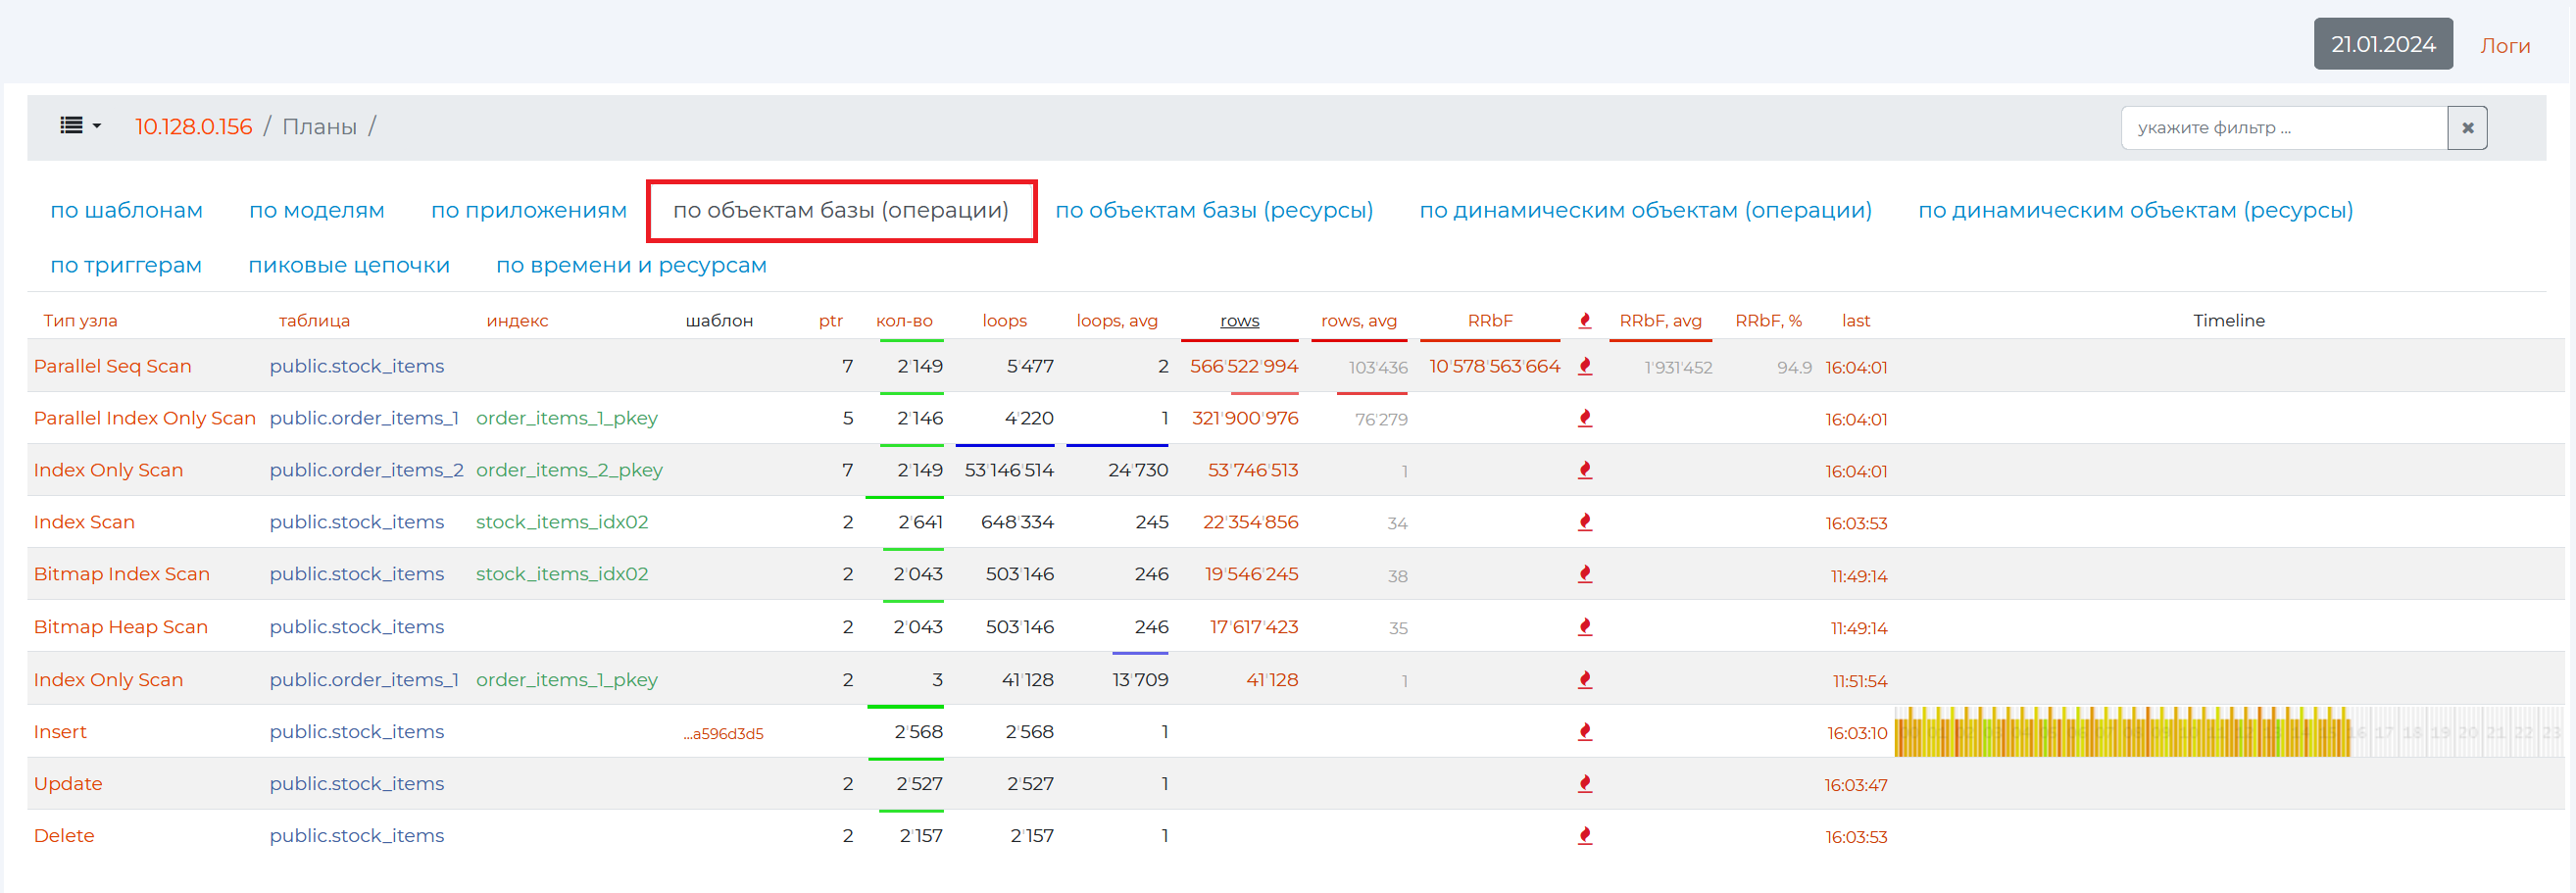The width and height of the screenshot is (2576, 893).
Task: Open the 10.128.0.156 breadcrumb link
Action: point(194,126)
